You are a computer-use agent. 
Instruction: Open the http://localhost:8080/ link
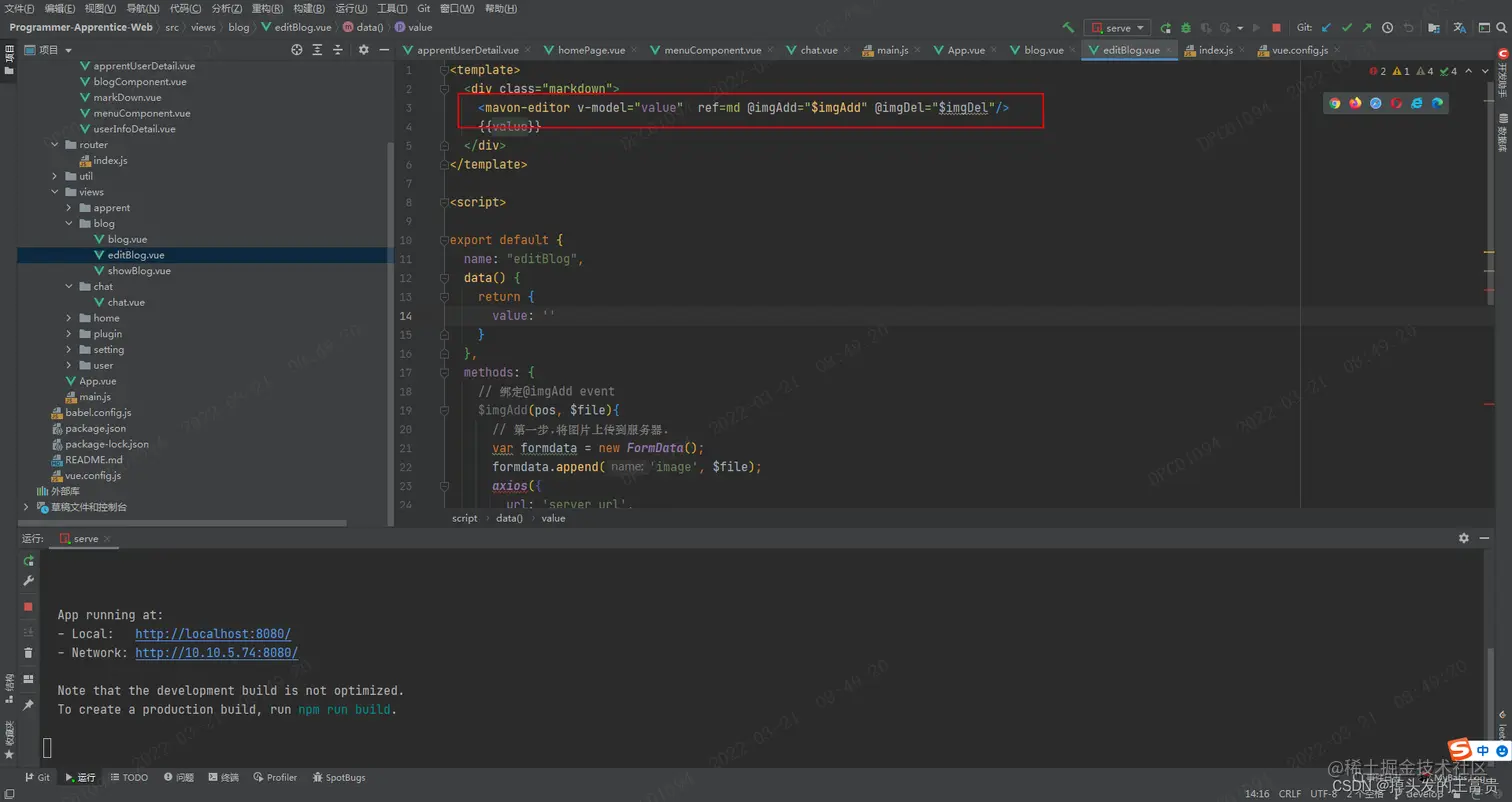click(x=213, y=634)
